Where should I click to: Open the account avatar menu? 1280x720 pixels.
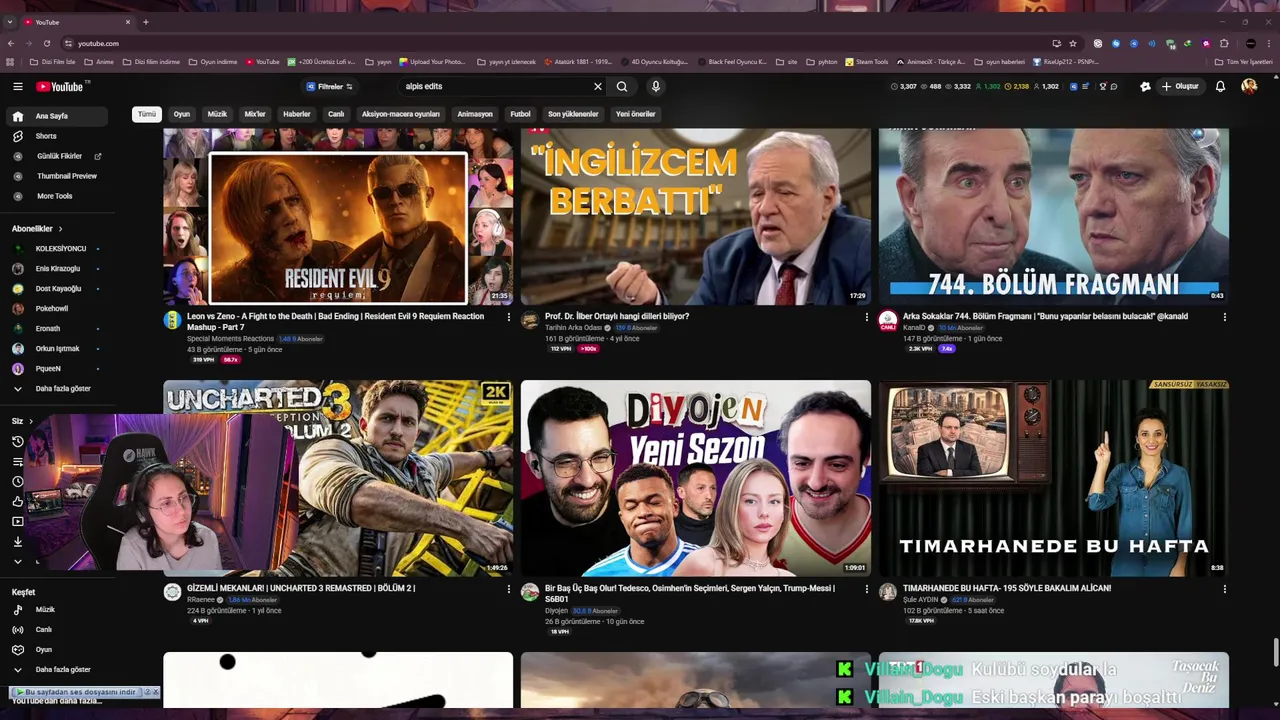pos(1249,87)
